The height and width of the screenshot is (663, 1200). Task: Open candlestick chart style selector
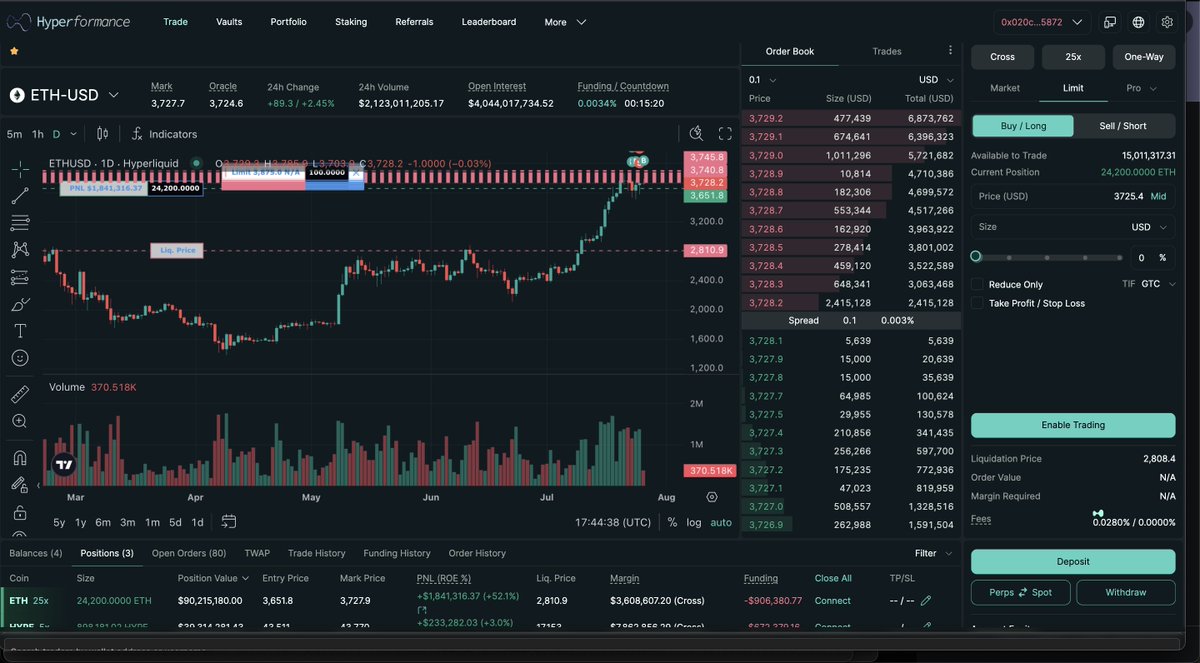pos(102,134)
